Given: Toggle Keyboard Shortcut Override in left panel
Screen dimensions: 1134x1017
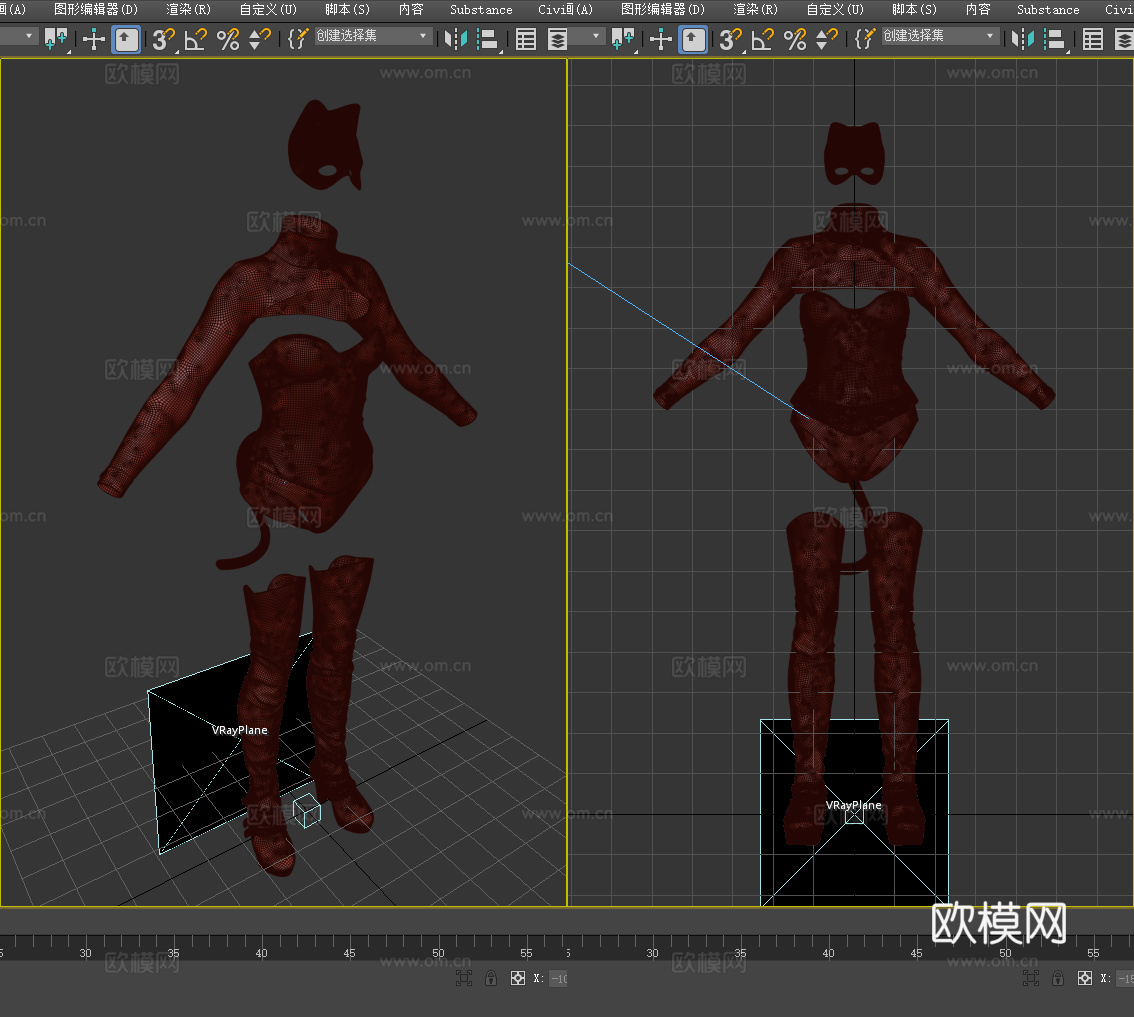Looking at the screenshot, I should pos(127,39).
